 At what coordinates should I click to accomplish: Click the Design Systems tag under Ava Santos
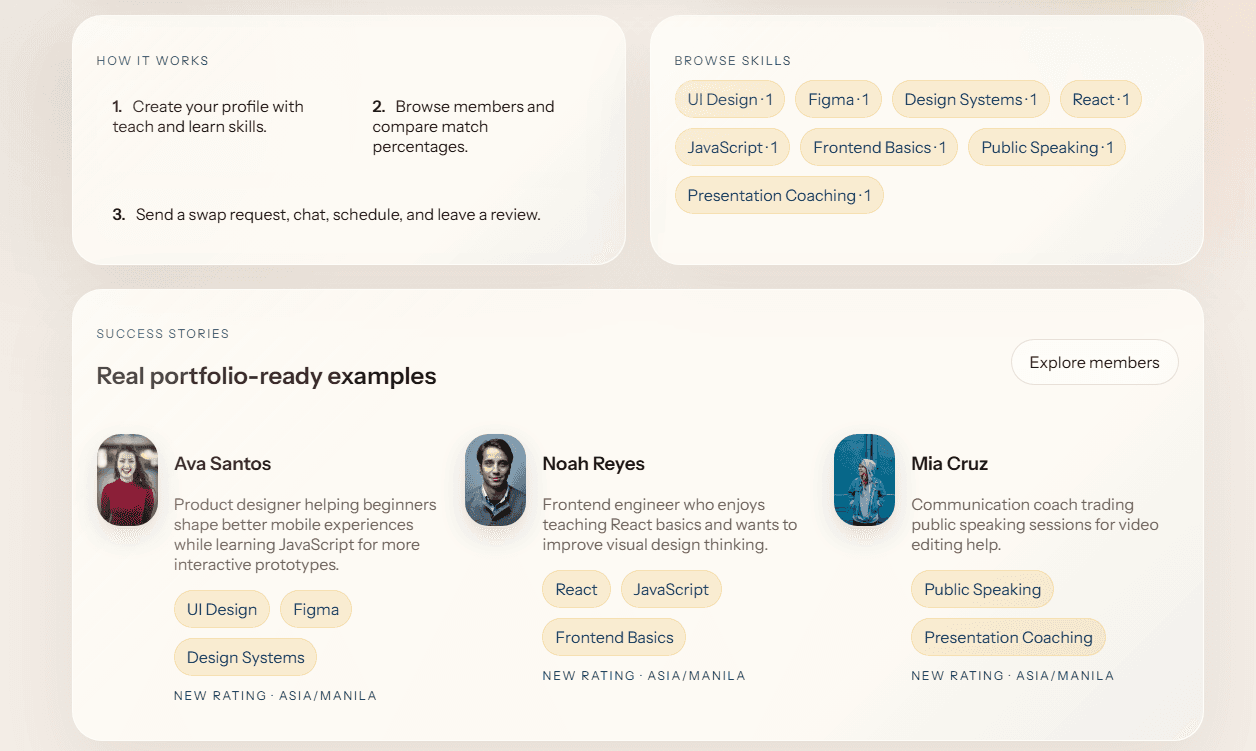[x=245, y=657]
